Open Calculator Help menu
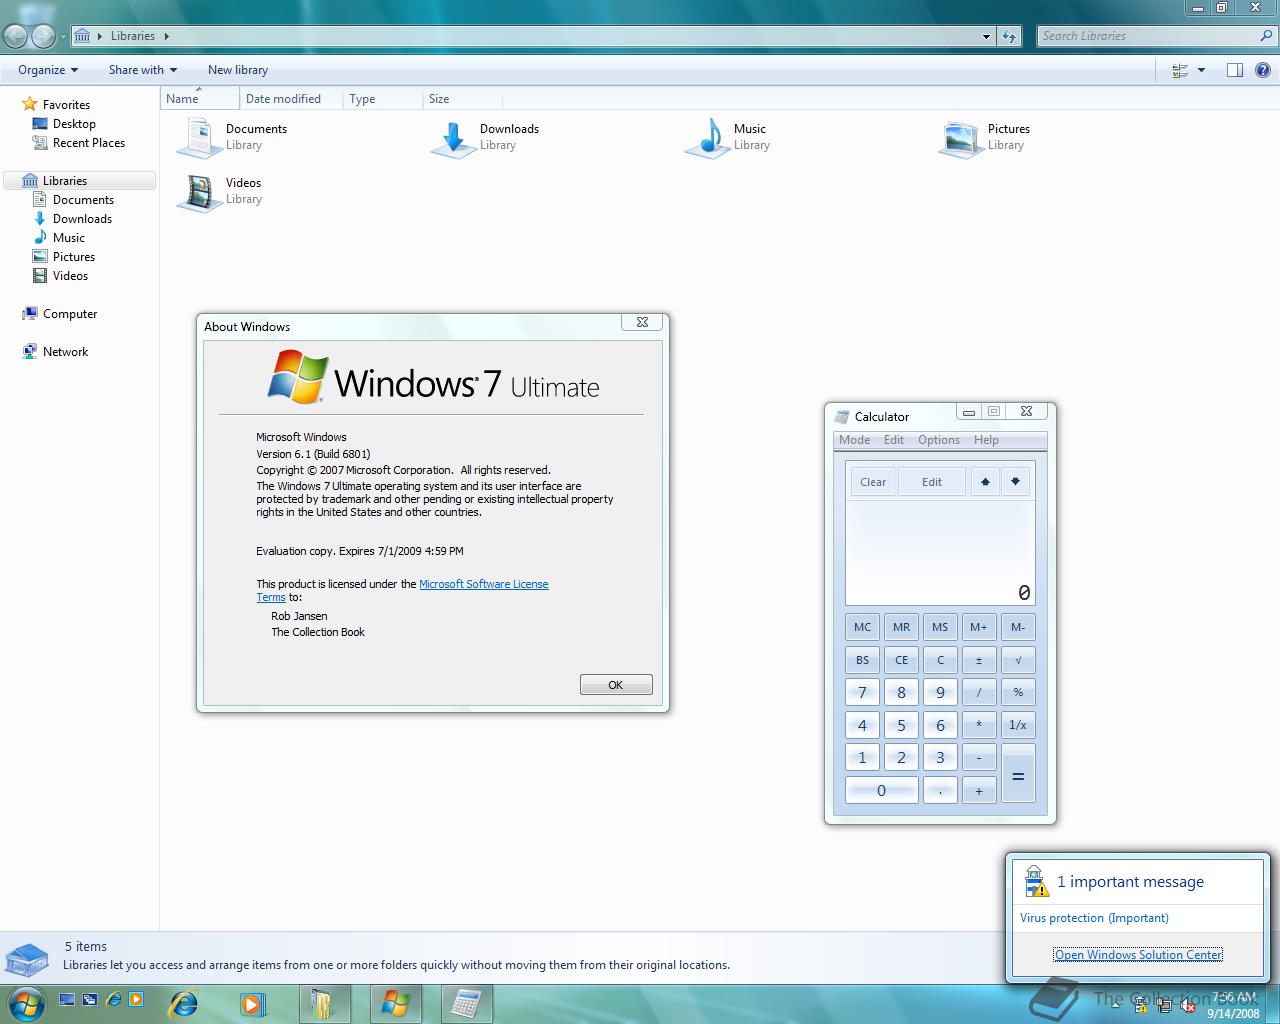The height and width of the screenshot is (1024, 1280). 986,440
